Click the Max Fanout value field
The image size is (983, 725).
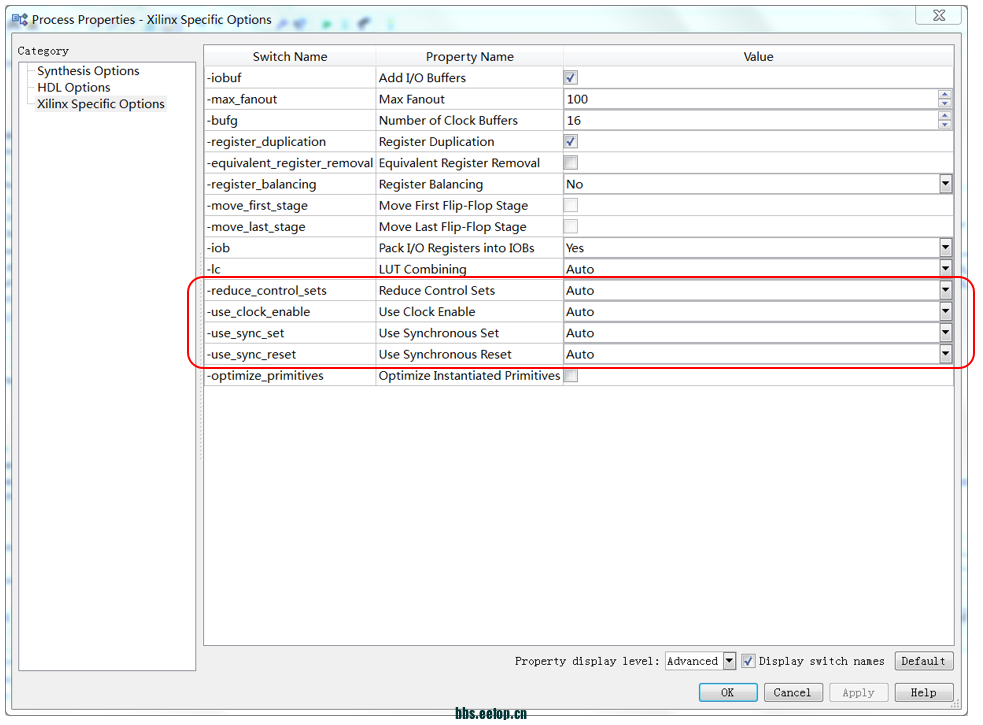(x=751, y=99)
